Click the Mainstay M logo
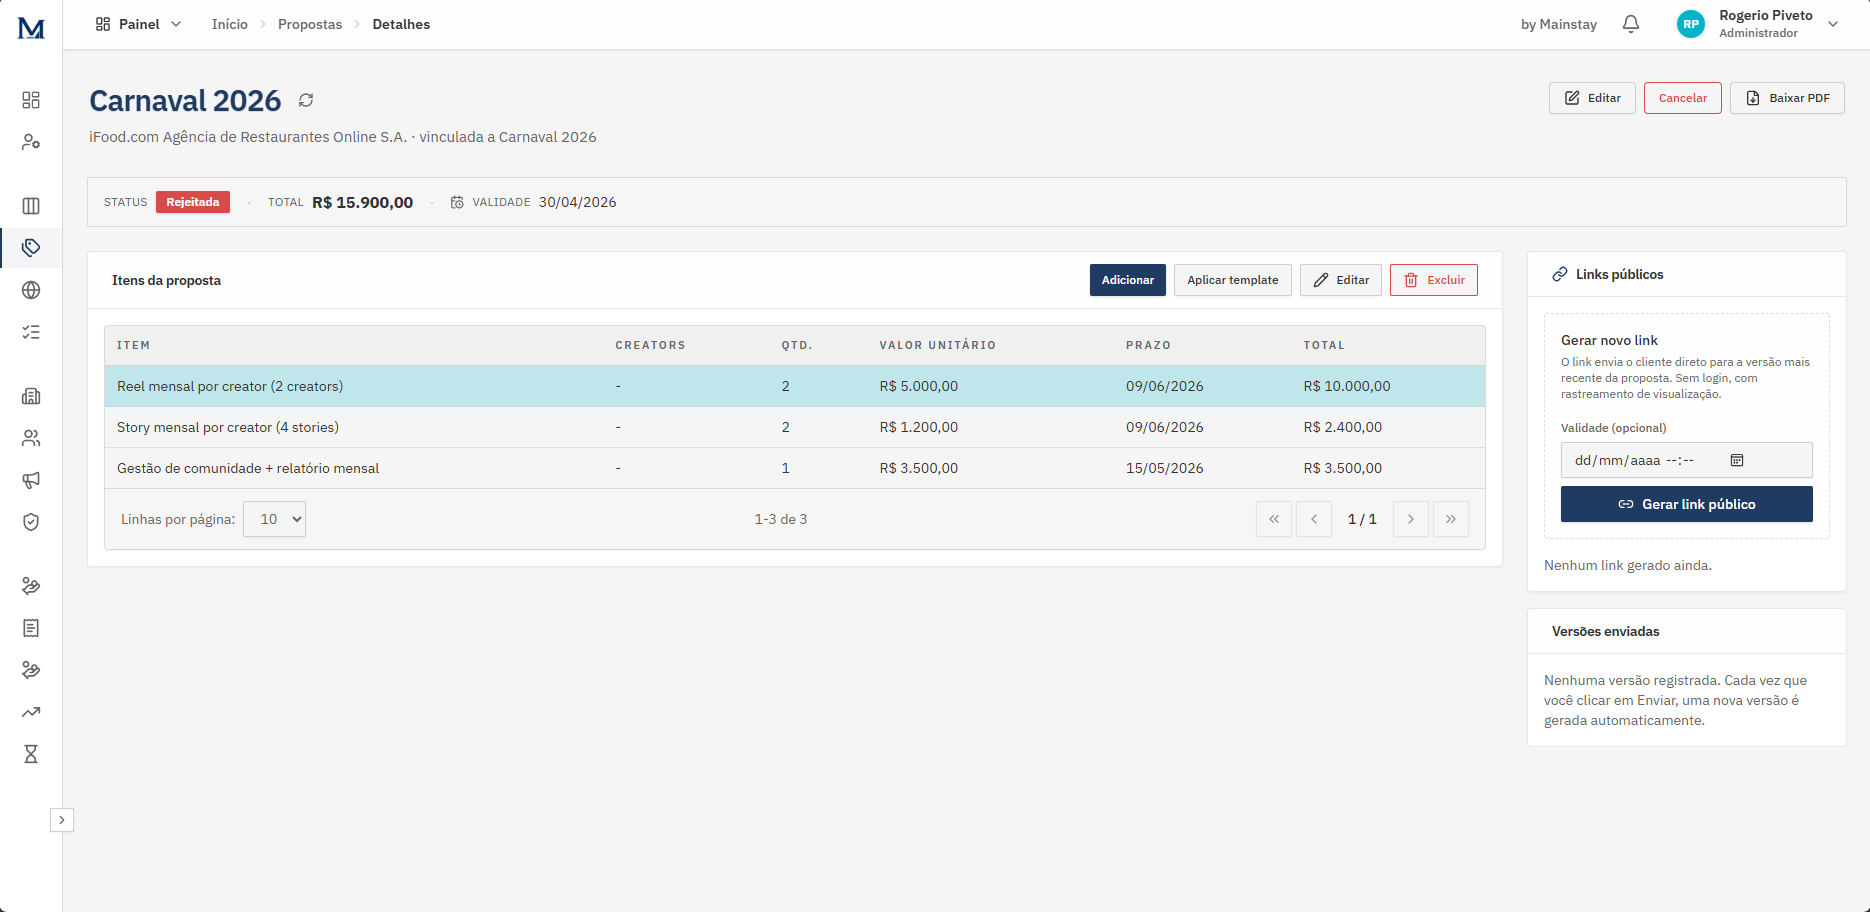1870x912 pixels. click(31, 28)
